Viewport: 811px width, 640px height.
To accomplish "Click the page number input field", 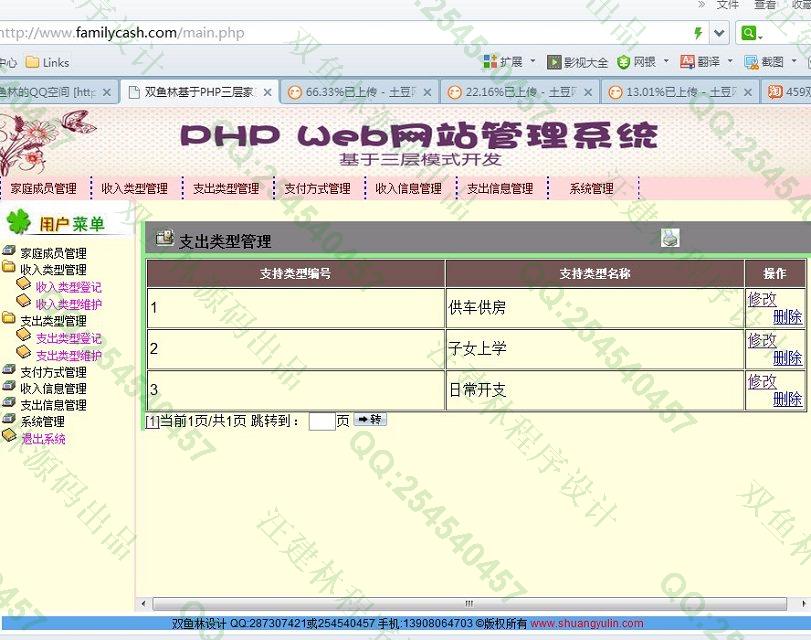I will (322, 421).
